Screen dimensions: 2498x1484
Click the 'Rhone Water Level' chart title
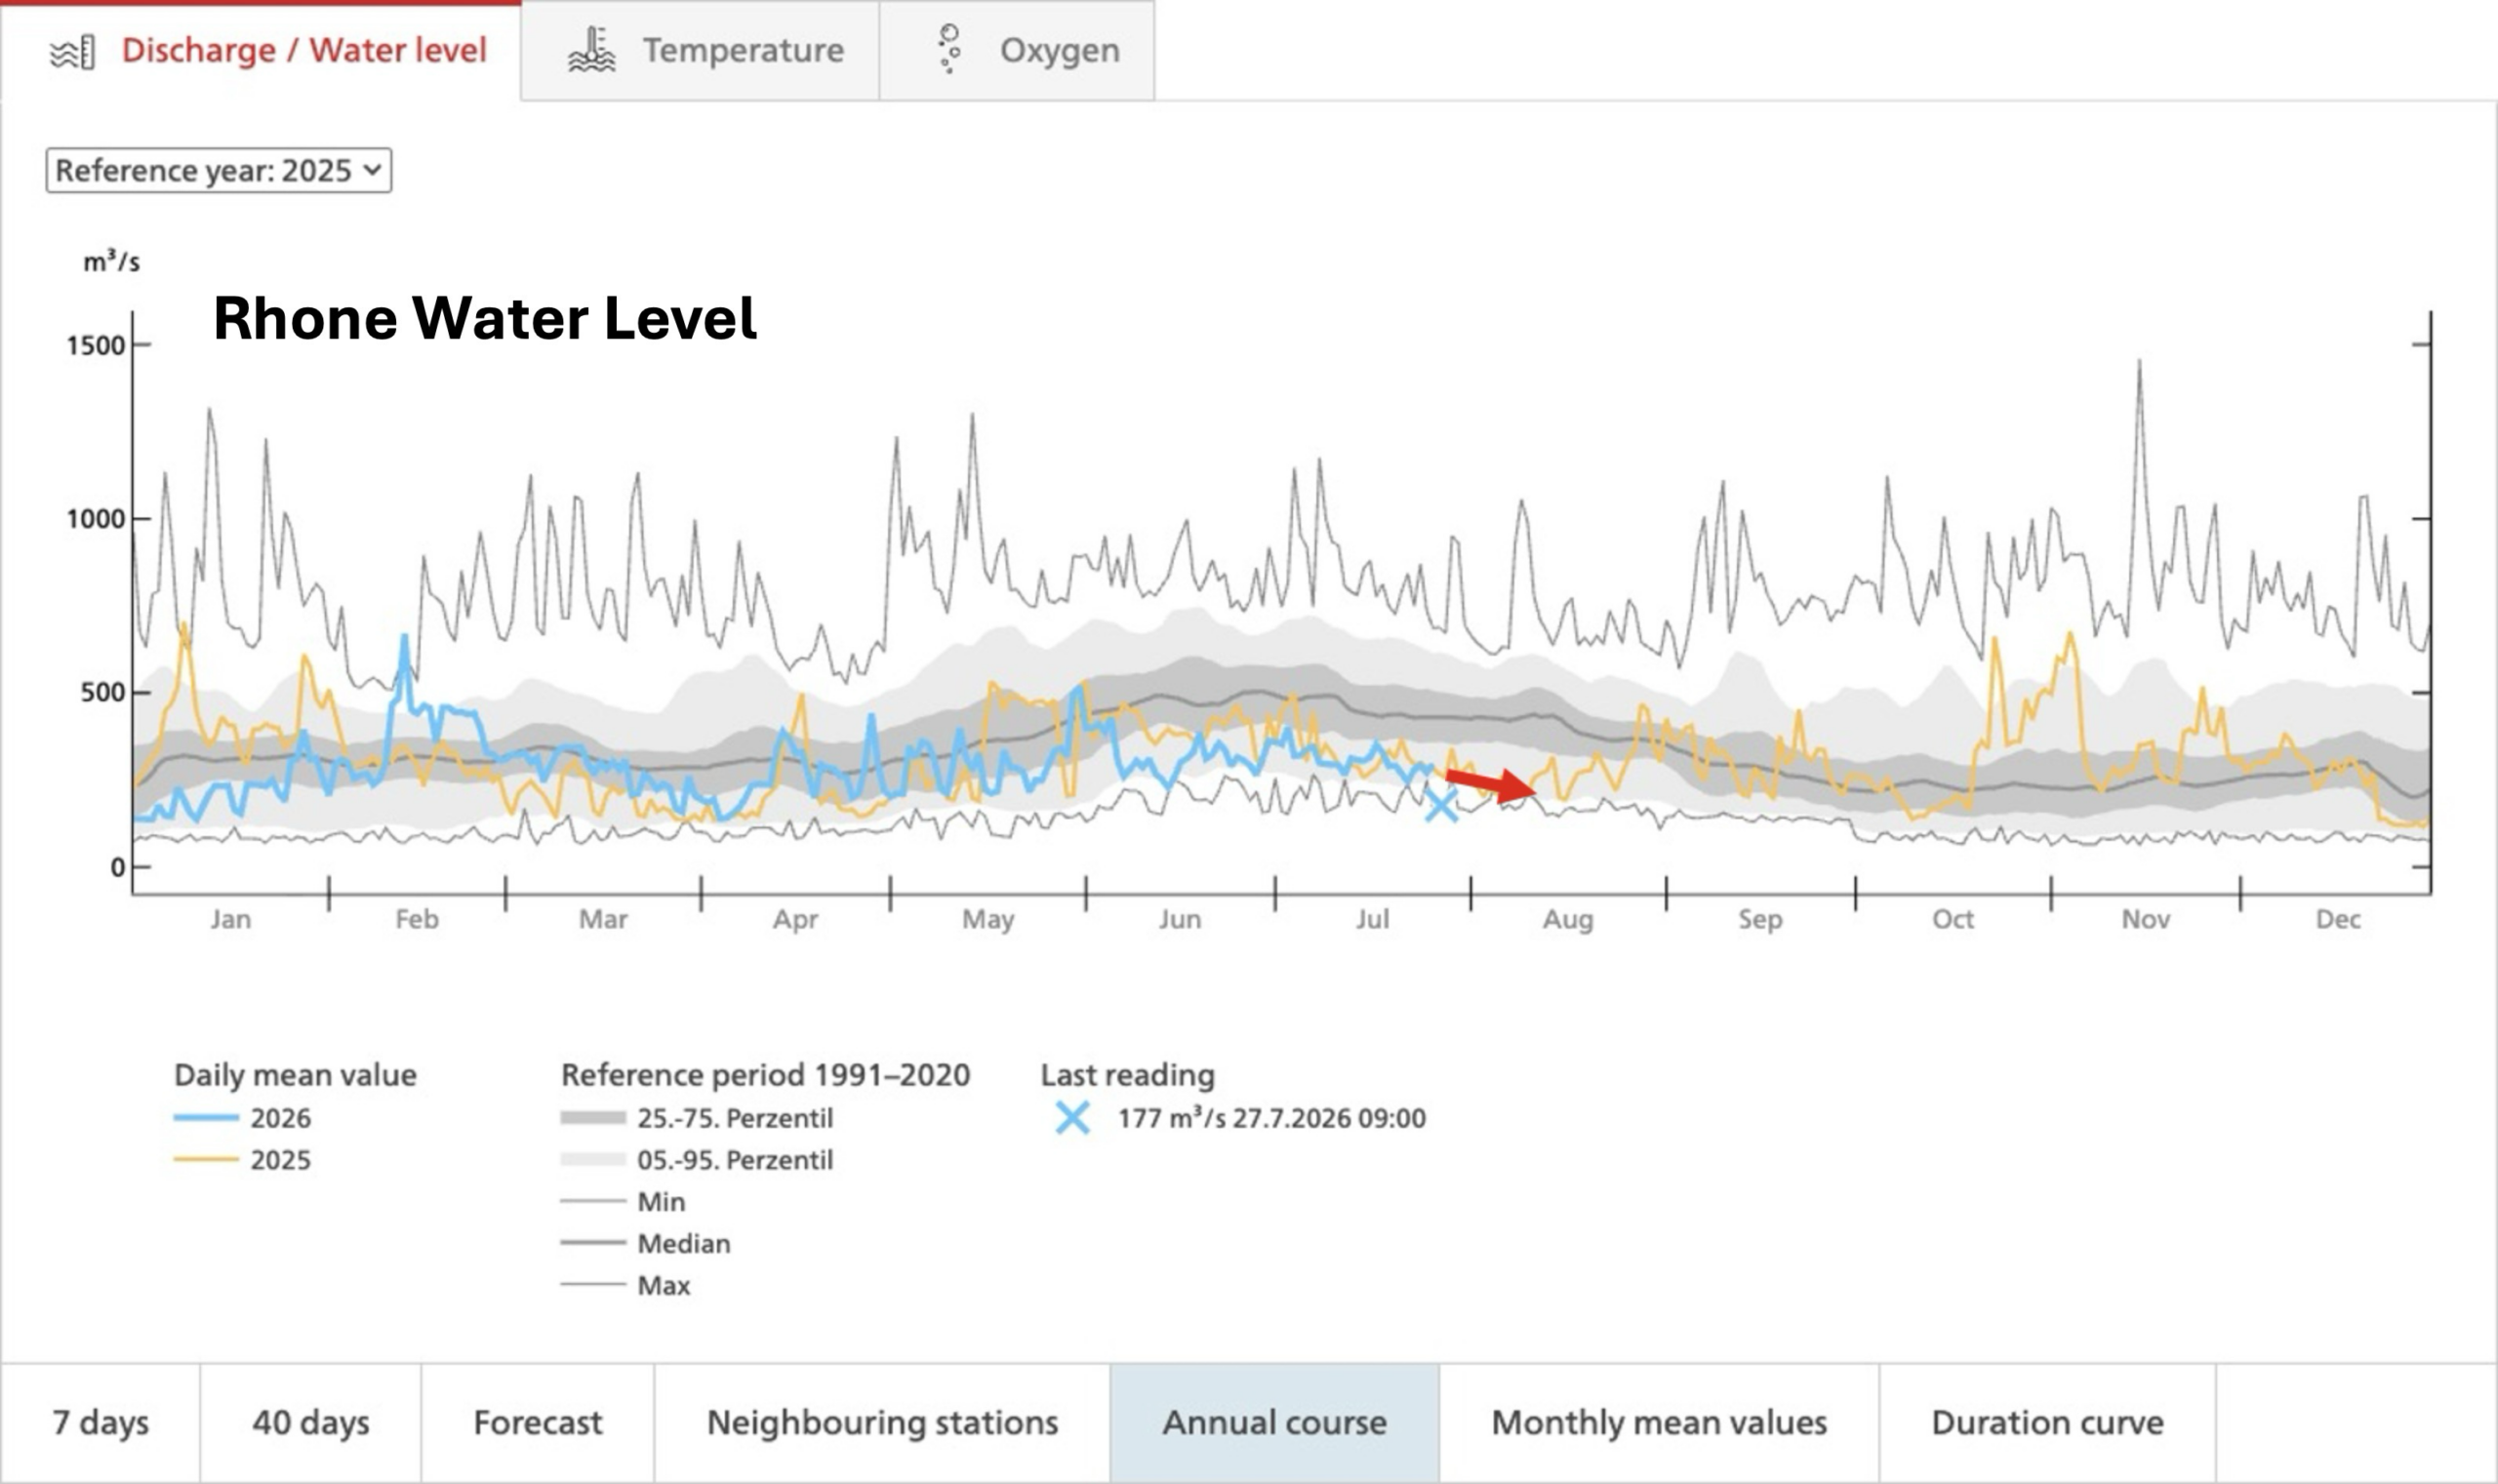485,318
